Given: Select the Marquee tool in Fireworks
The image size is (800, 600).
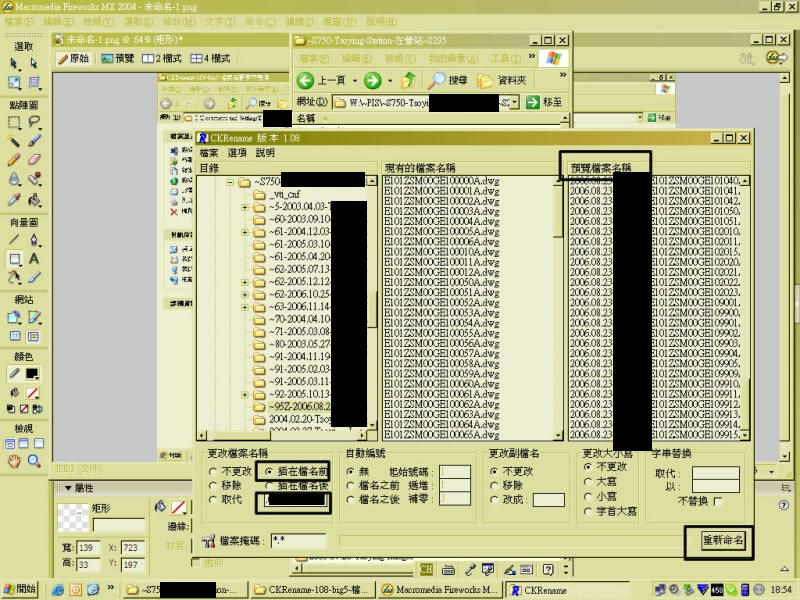Looking at the screenshot, I should click(x=14, y=122).
